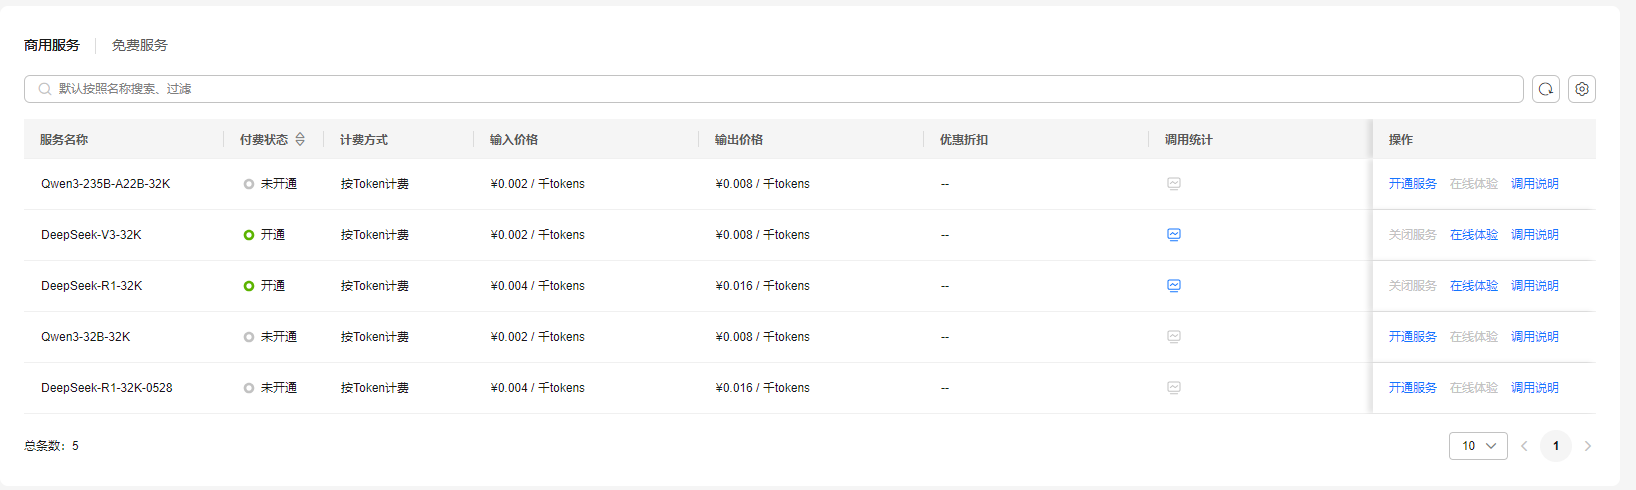This screenshot has width=1636, height=490.
Task: Sort by 付费状态 column arrows
Action: tap(300, 140)
